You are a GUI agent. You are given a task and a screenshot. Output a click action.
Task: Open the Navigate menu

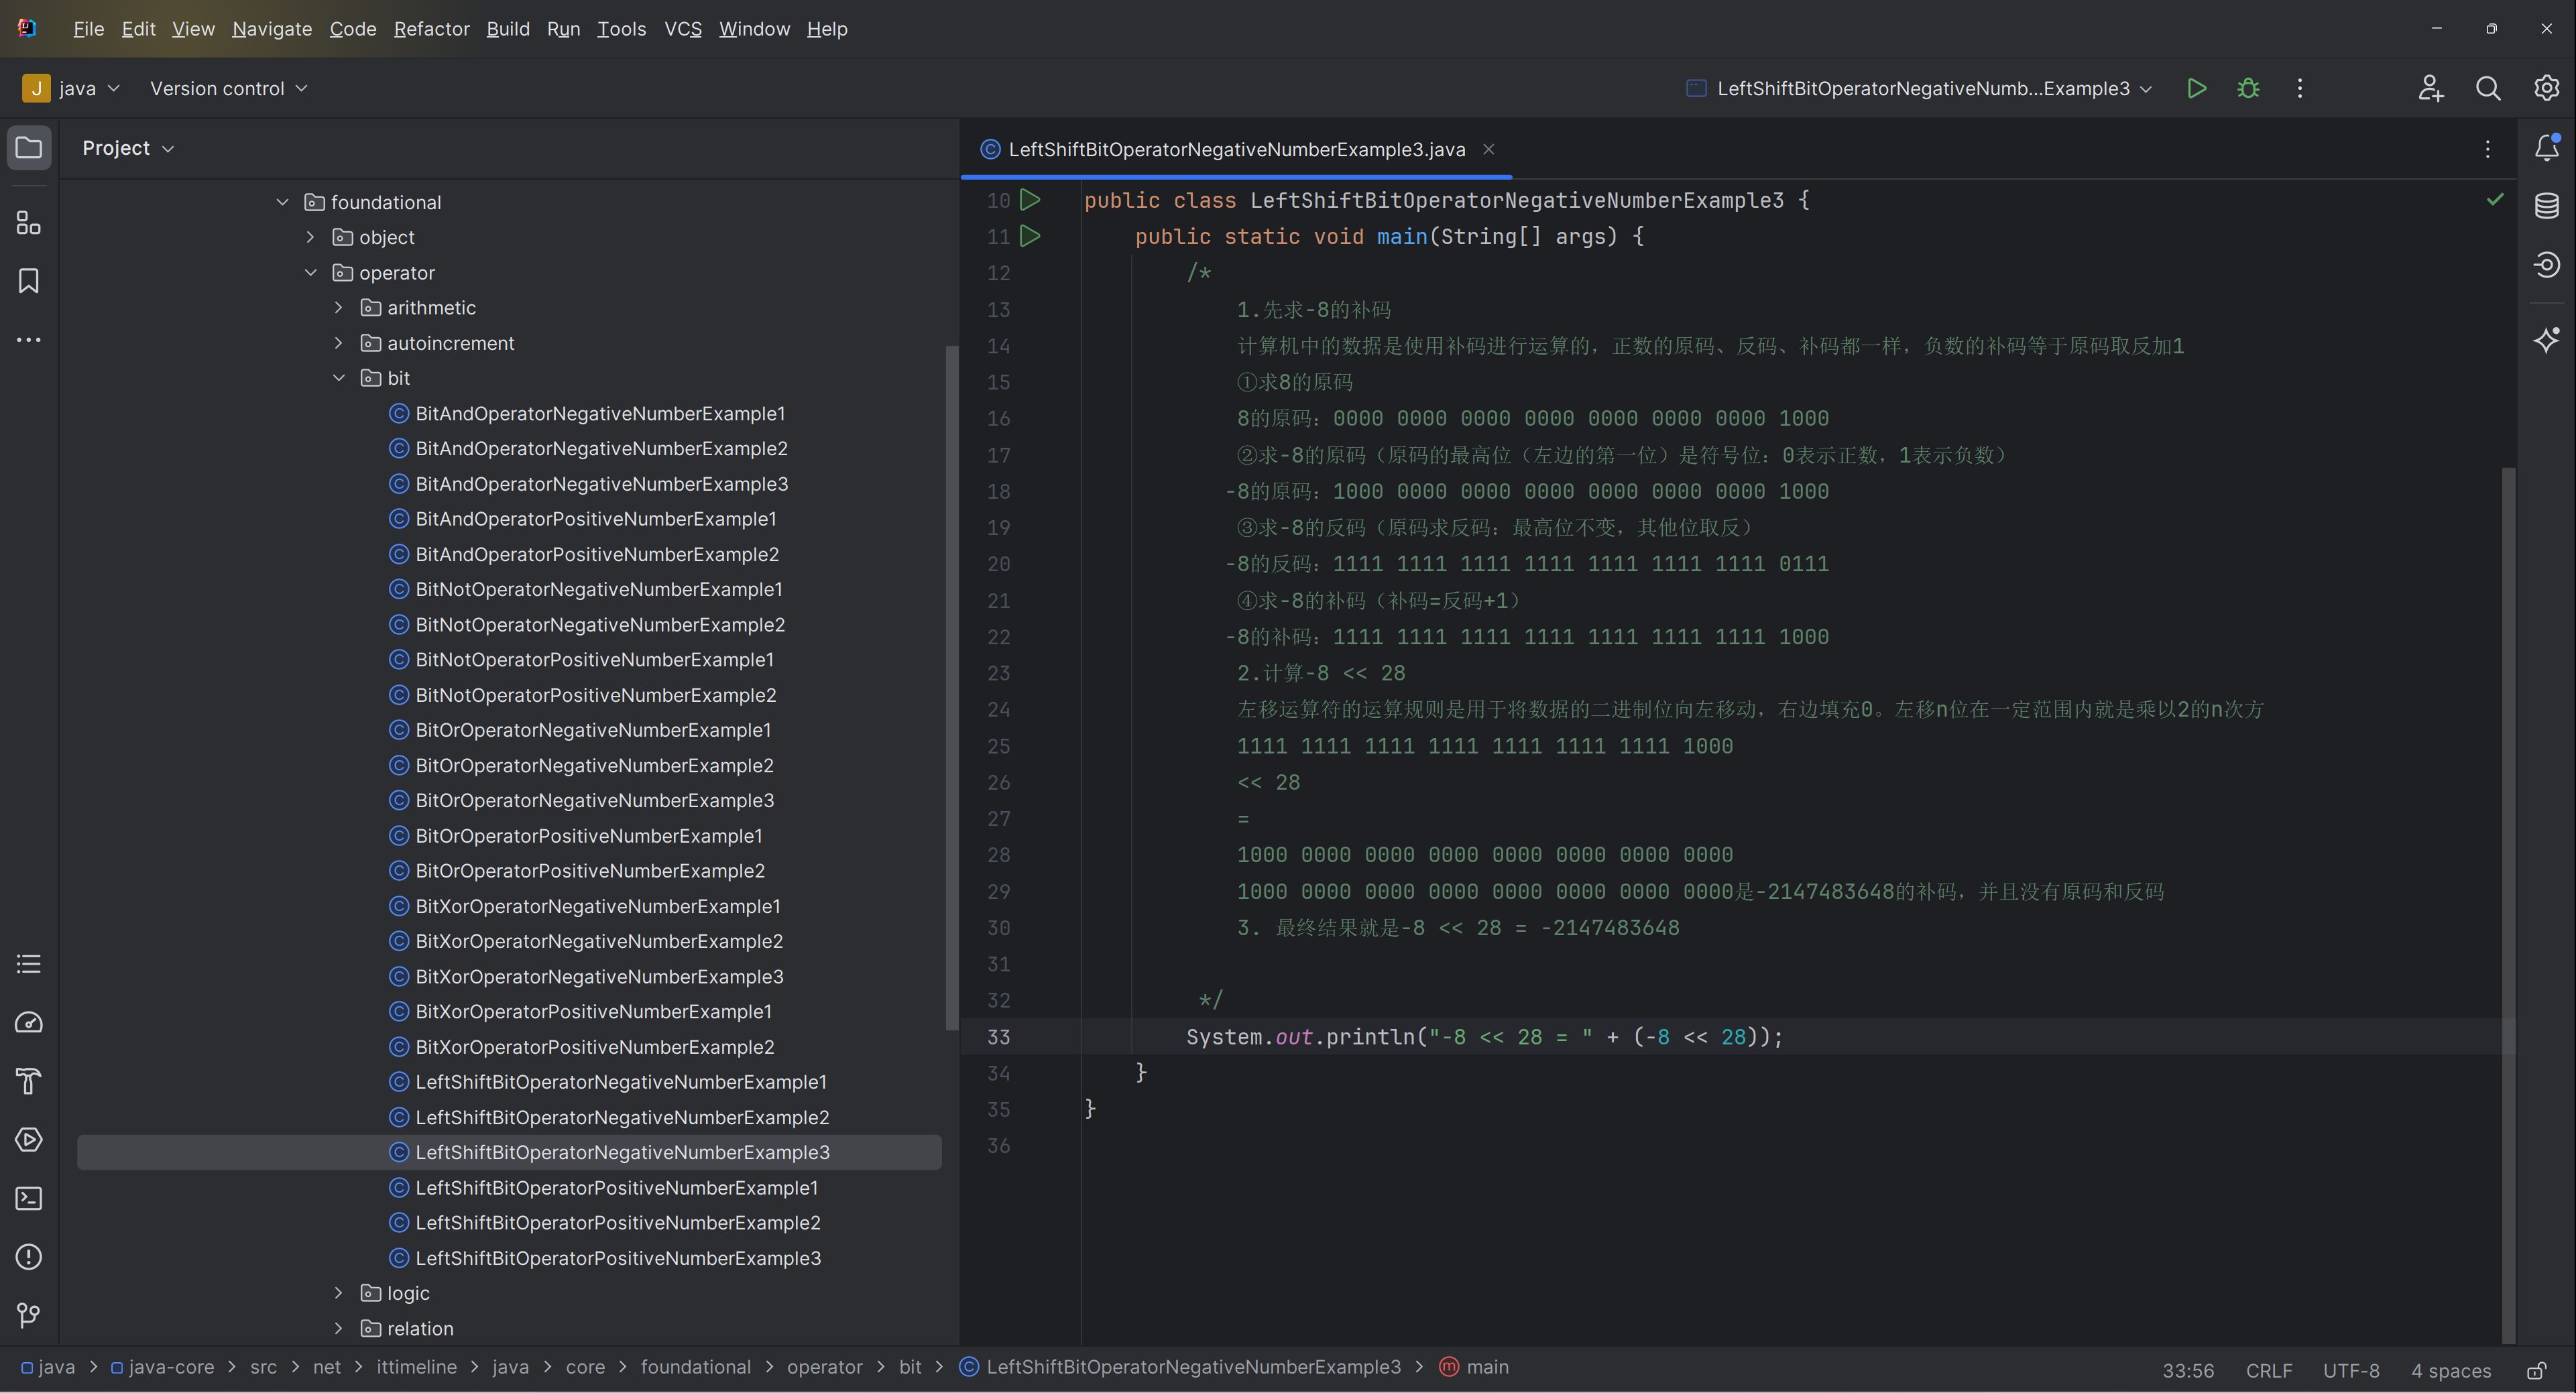click(x=272, y=29)
